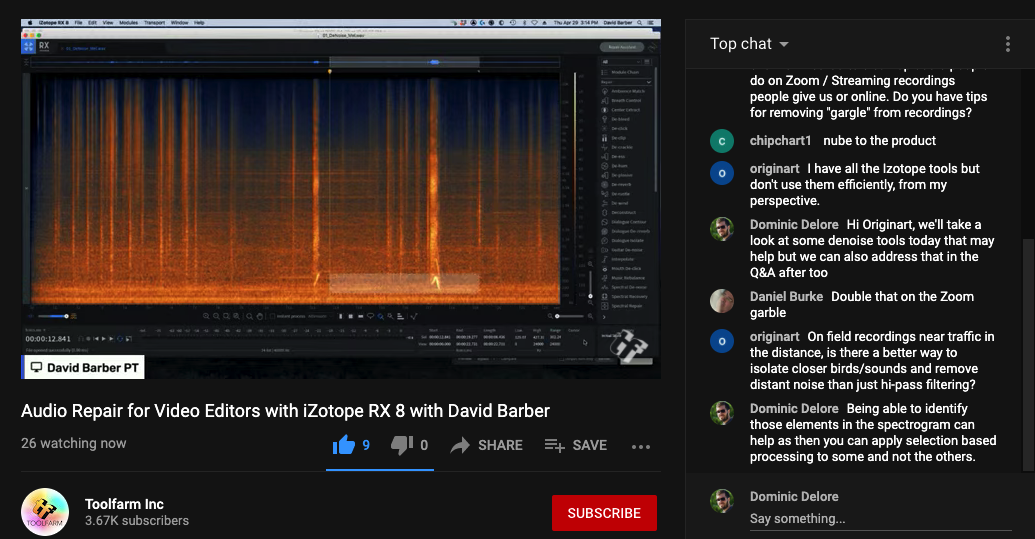
Task: Open the De-click module
Action: click(615, 129)
